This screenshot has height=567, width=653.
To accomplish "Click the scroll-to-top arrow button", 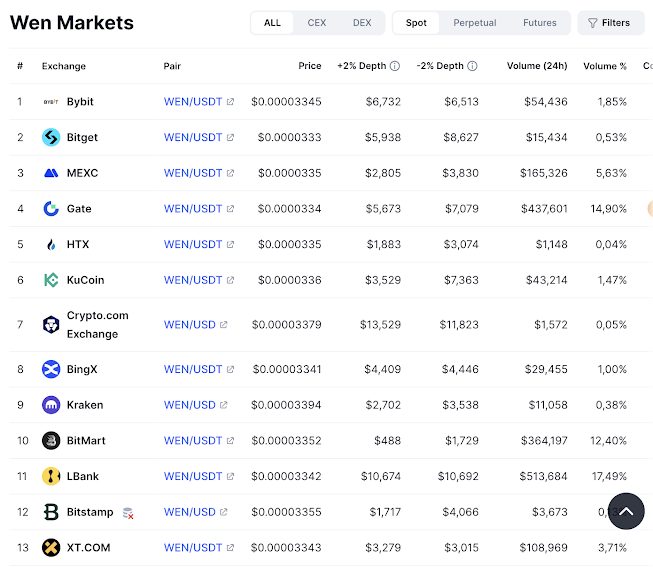I will (x=625, y=511).
